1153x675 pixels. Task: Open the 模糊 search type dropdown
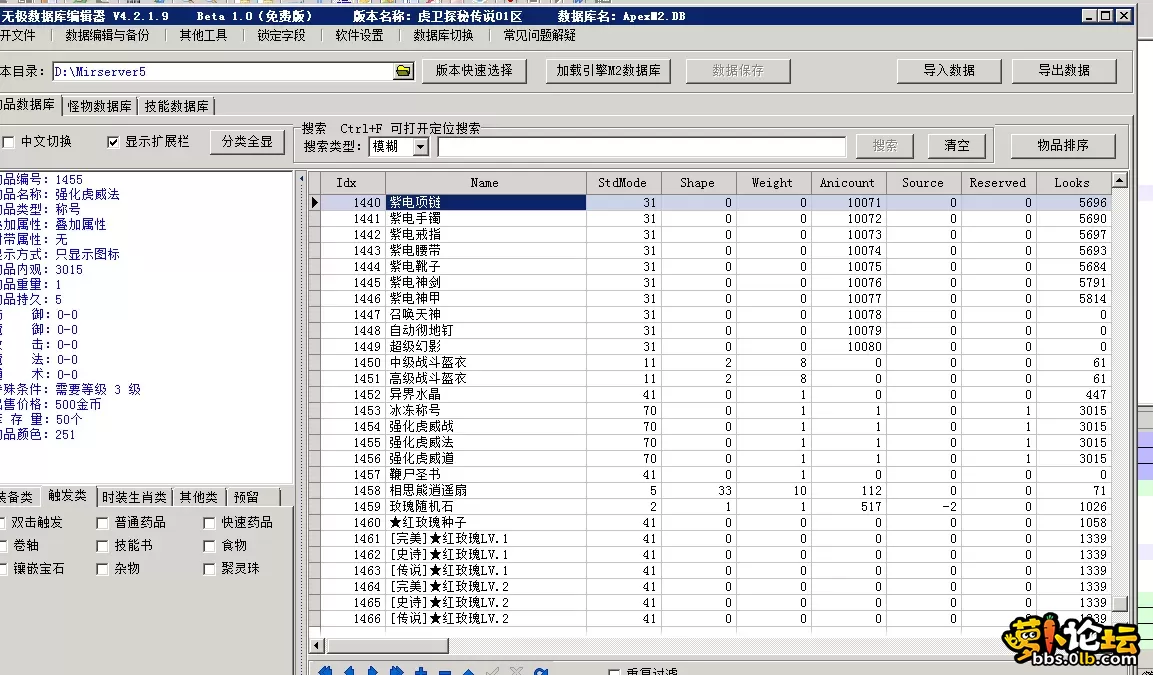click(x=421, y=146)
